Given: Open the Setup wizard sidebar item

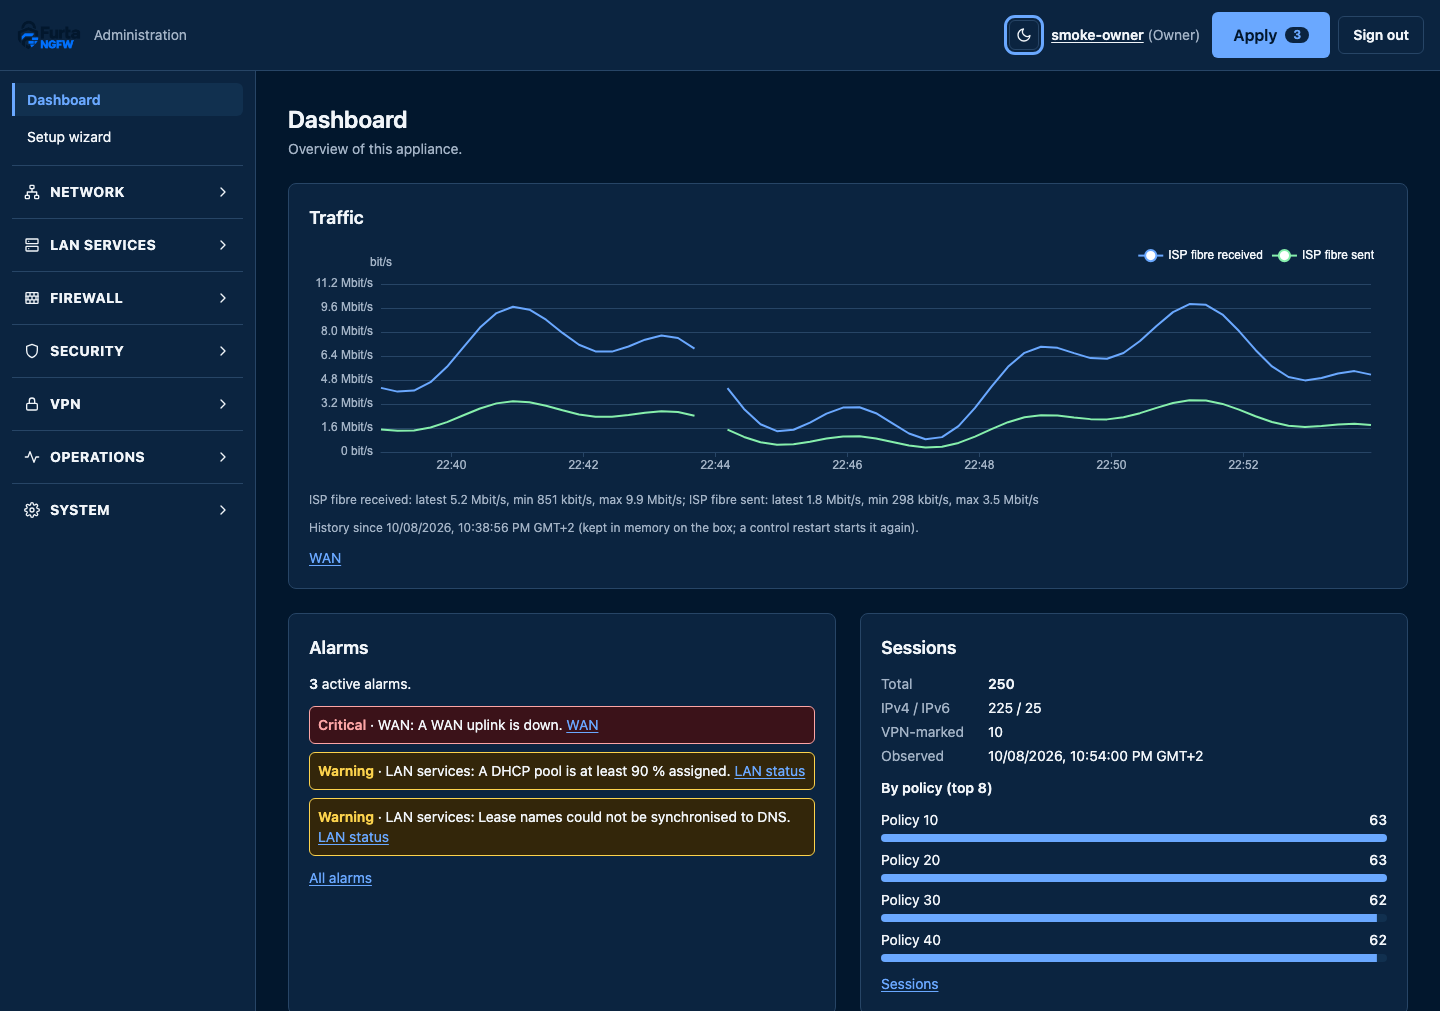Looking at the screenshot, I should [127, 137].
